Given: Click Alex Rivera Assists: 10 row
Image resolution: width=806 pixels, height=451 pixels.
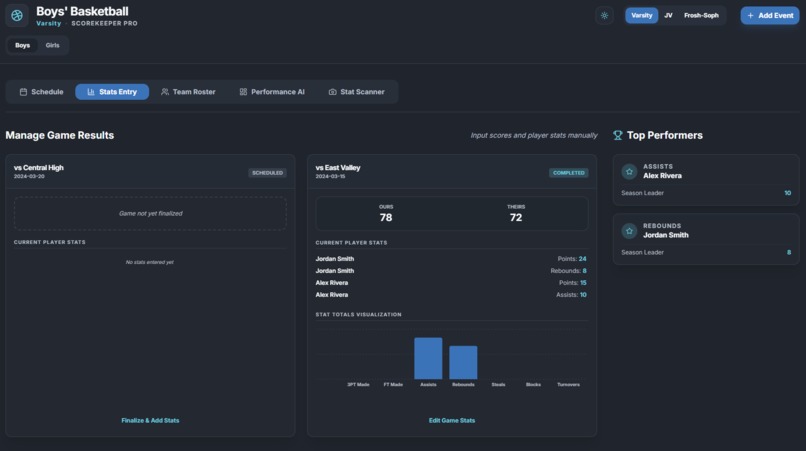Looking at the screenshot, I should coord(451,295).
